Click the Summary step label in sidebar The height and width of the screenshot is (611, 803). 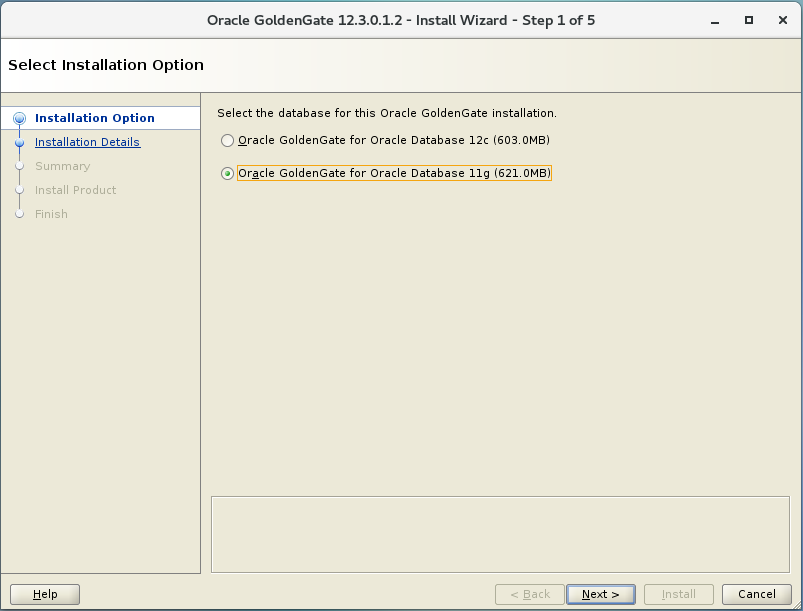point(62,166)
